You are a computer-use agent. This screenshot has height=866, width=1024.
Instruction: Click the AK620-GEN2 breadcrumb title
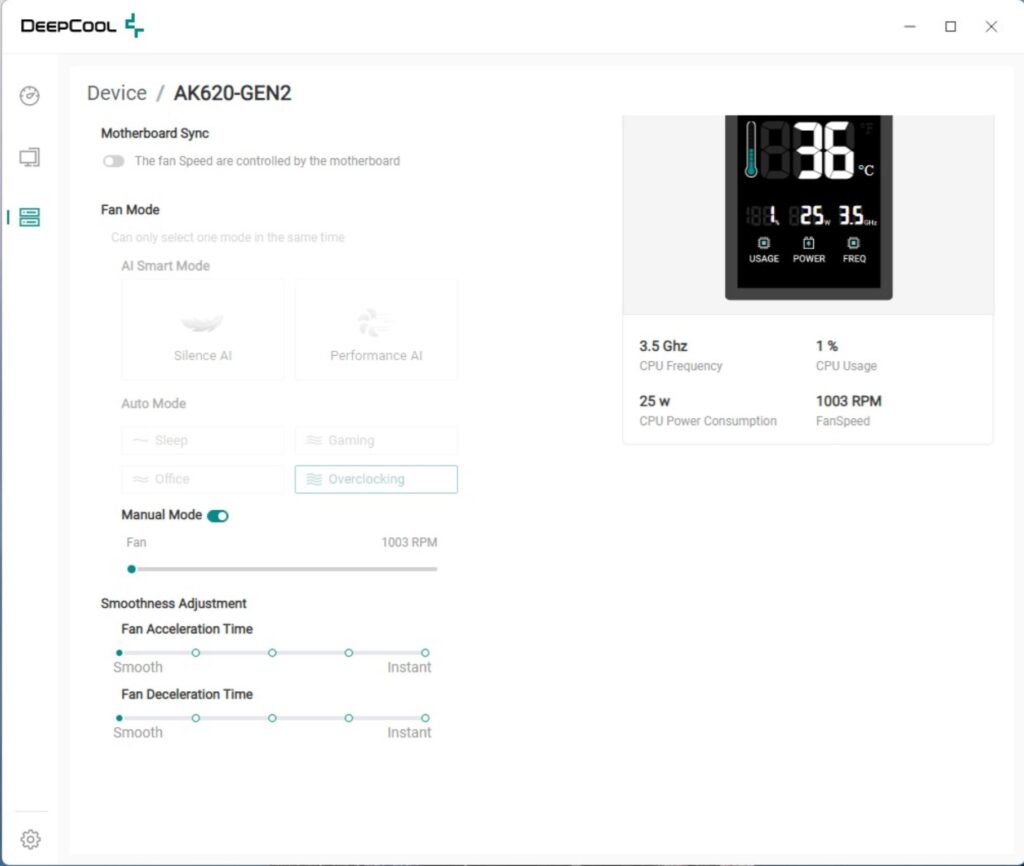pyautogui.click(x=232, y=93)
